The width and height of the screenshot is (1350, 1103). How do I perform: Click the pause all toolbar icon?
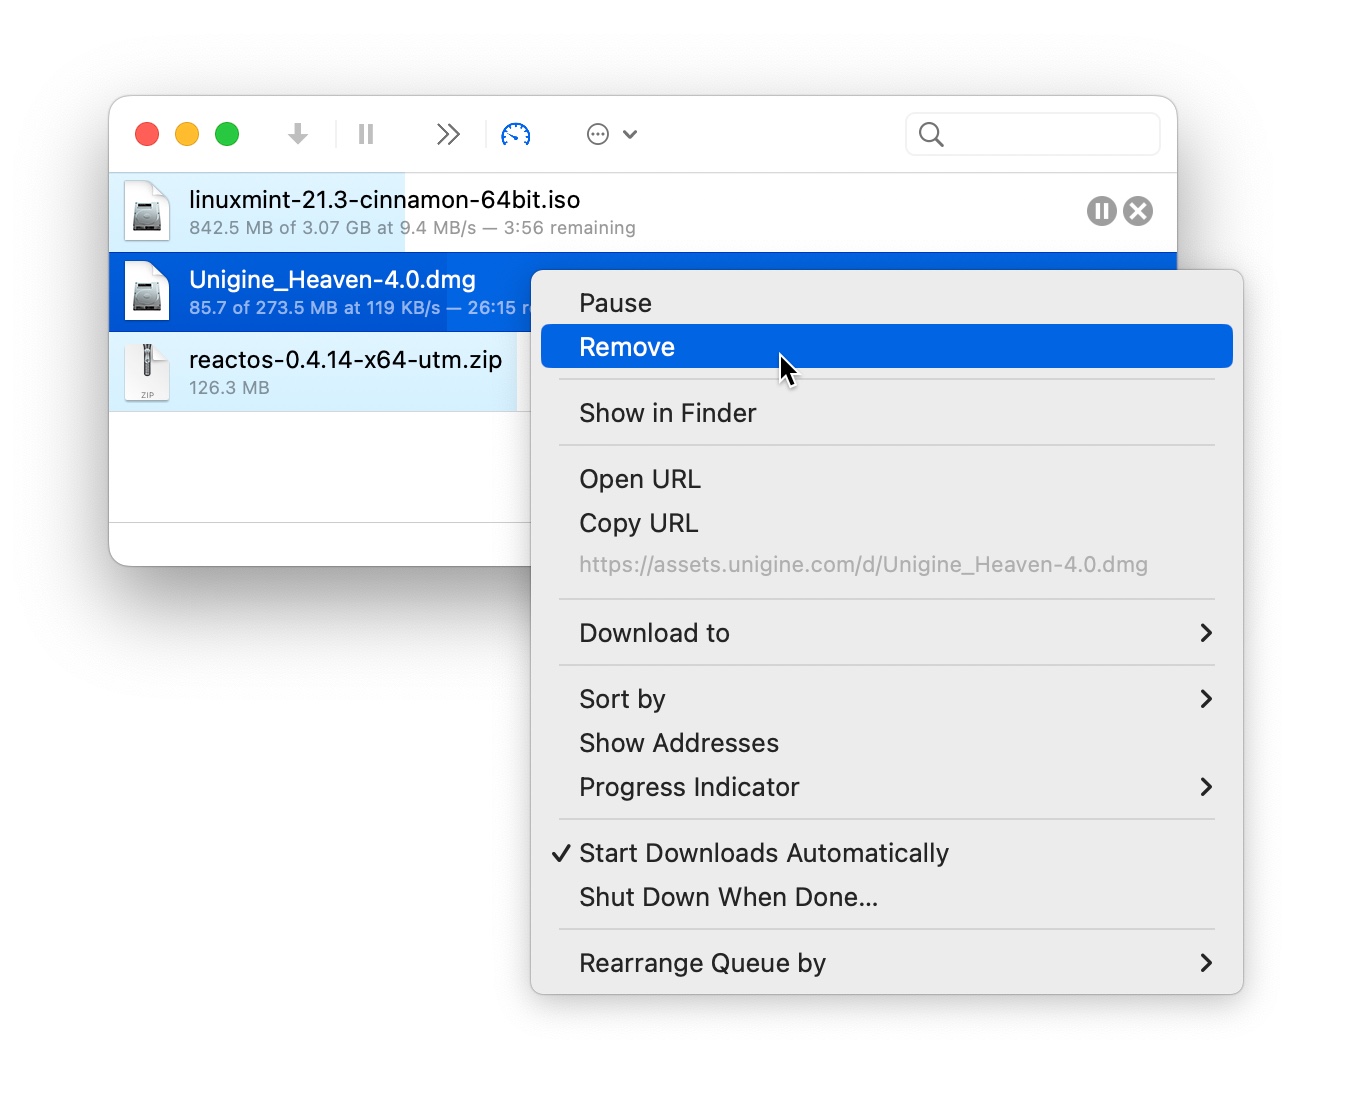coord(366,134)
